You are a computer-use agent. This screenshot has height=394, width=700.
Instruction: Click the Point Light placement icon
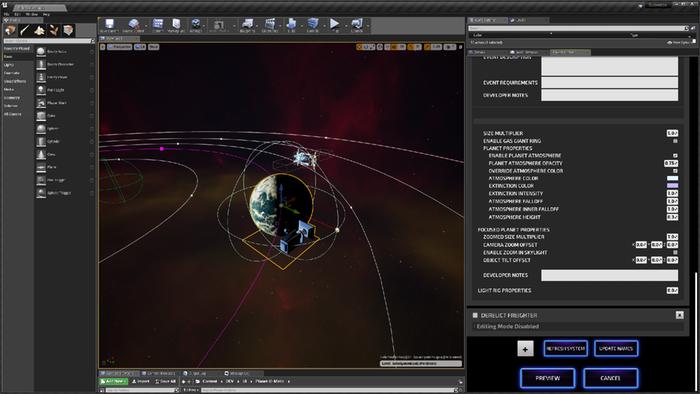[x=41, y=90]
